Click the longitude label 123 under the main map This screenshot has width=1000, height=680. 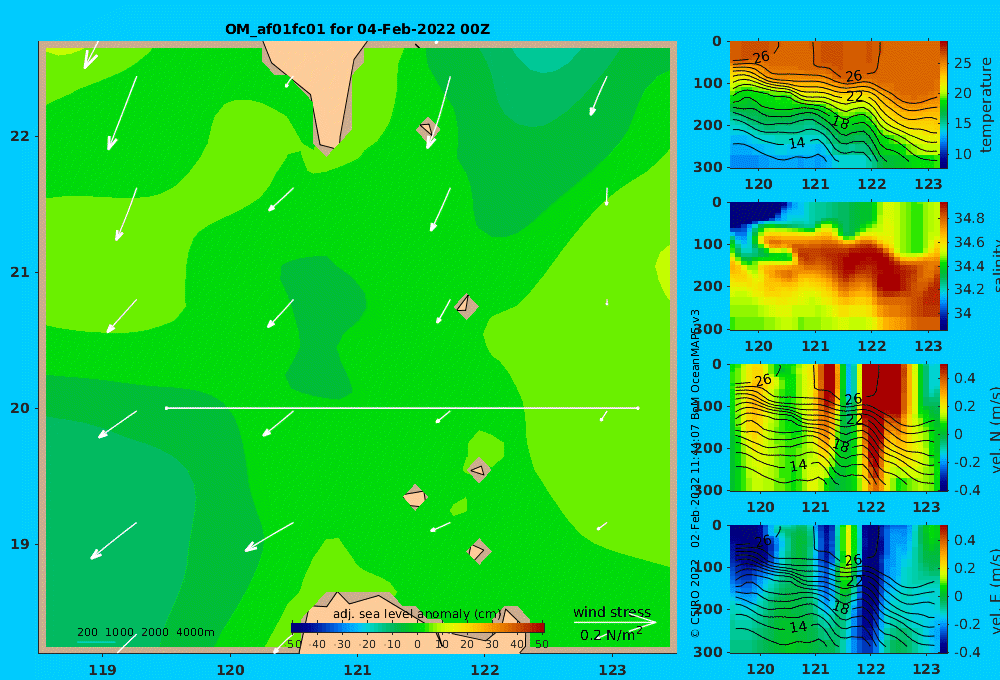coord(613,670)
